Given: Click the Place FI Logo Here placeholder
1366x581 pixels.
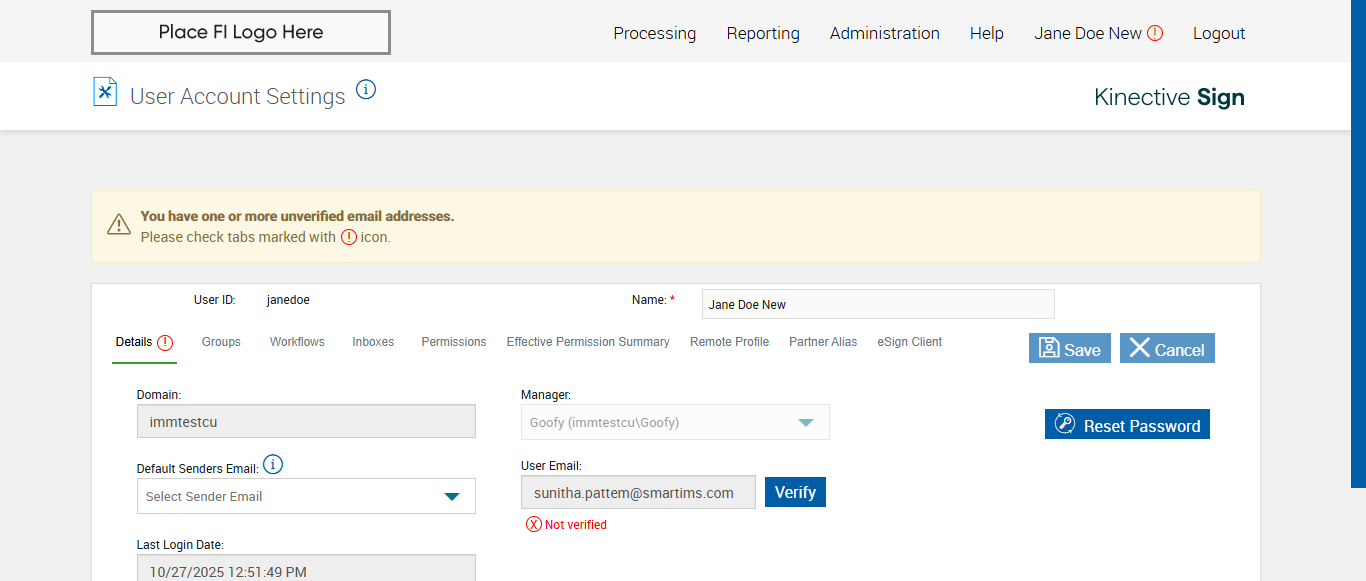Looking at the screenshot, I should point(240,32).
